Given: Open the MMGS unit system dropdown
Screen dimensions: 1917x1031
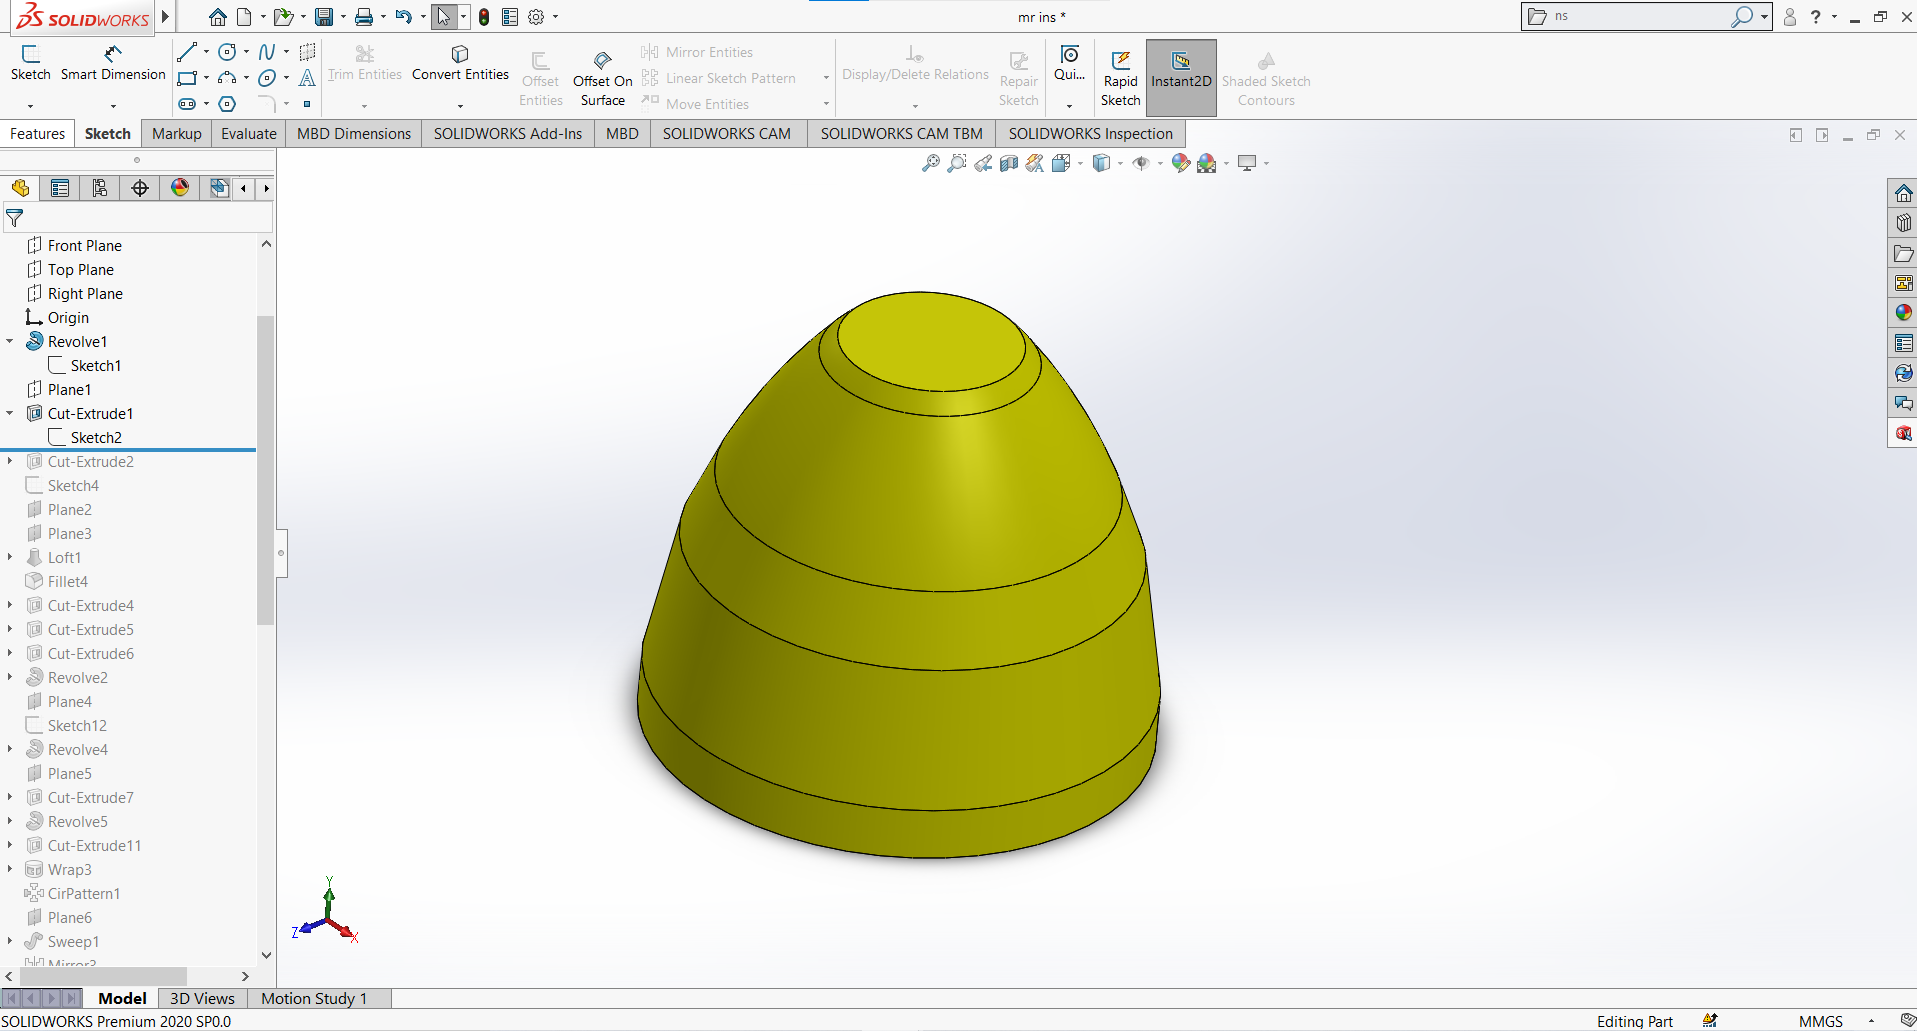Looking at the screenshot, I should [1871, 1021].
